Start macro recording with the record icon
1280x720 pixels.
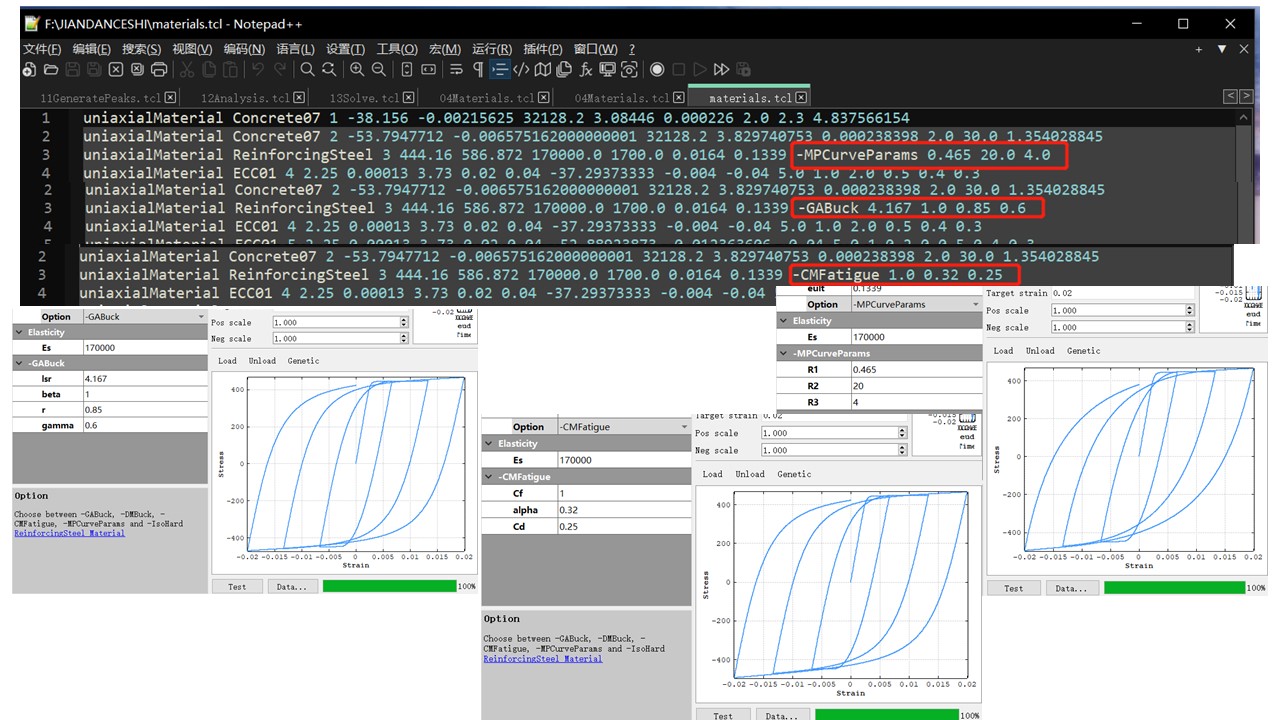[657, 69]
